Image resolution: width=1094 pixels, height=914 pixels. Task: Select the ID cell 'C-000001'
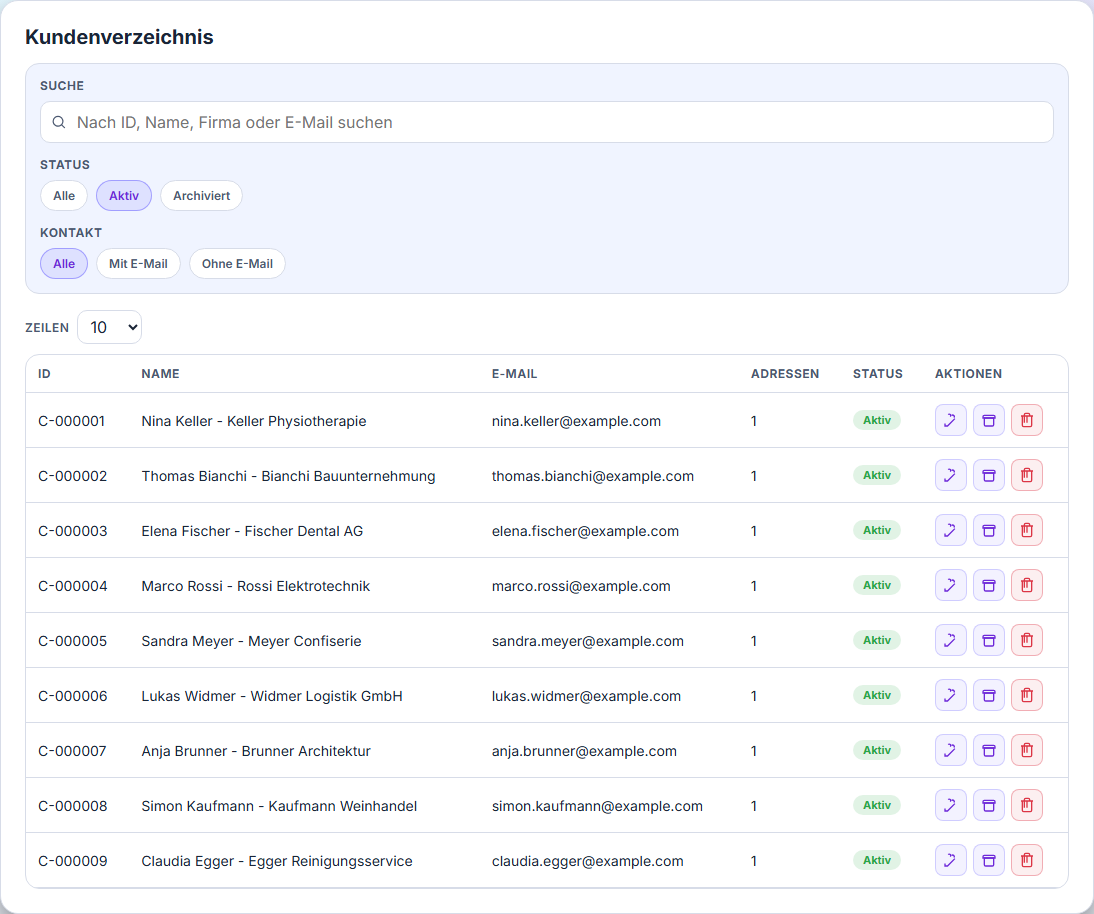72,421
